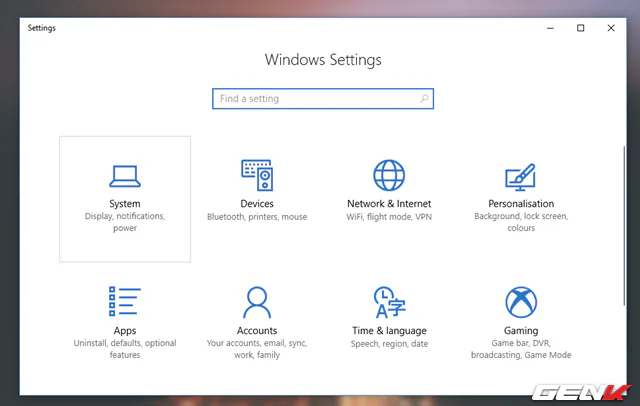The height and width of the screenshot is (406, 640).
Task: Close the Settings window
Action: pyautogui.click(x=611, y=28)
